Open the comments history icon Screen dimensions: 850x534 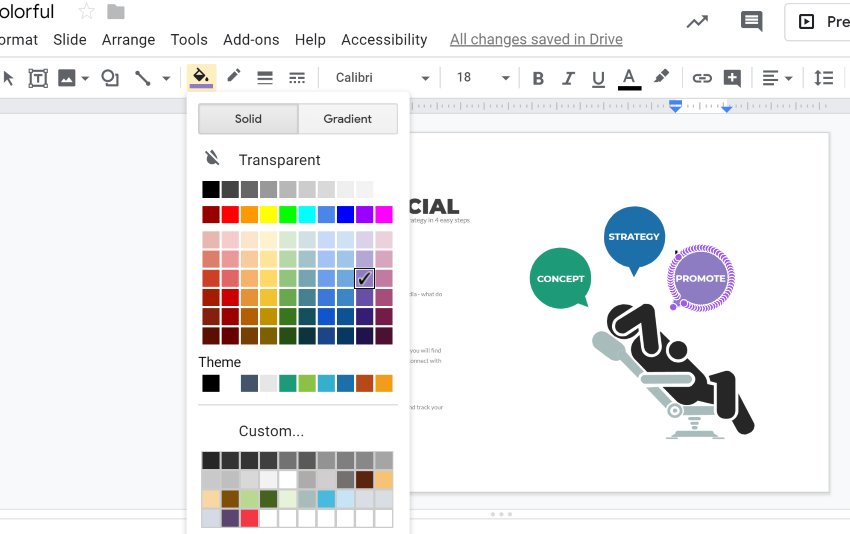(x=750, y=21)
